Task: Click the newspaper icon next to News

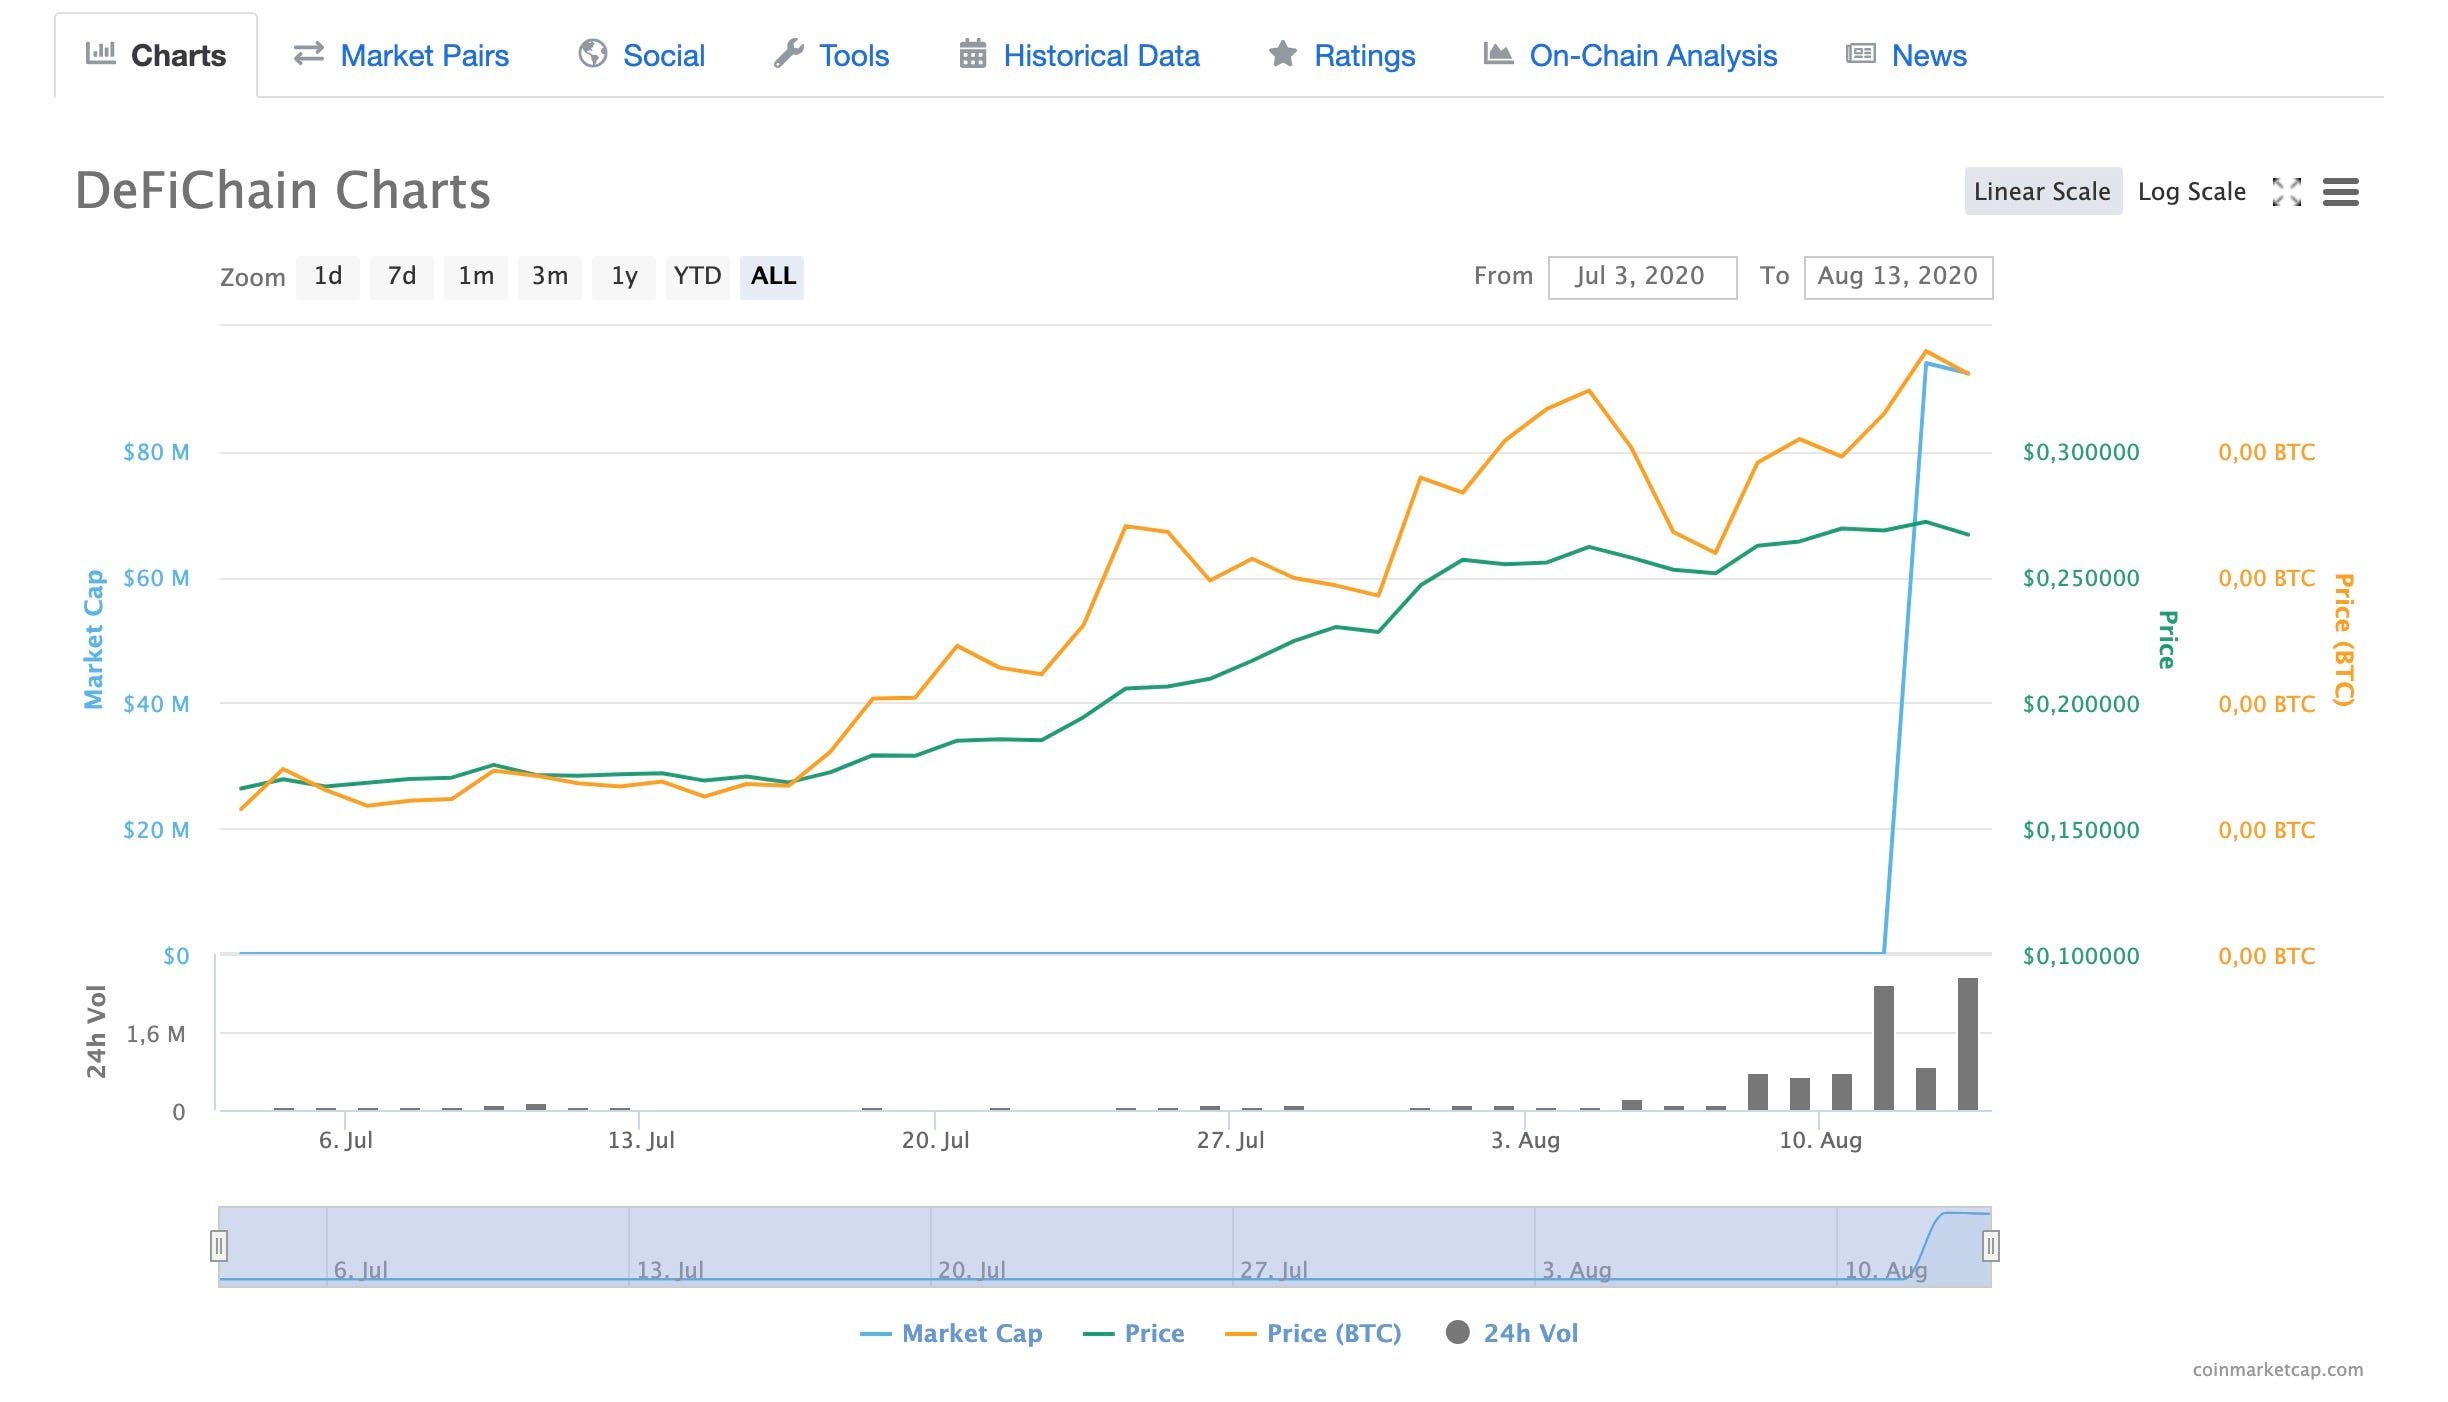Action: tap(1861, 53)
